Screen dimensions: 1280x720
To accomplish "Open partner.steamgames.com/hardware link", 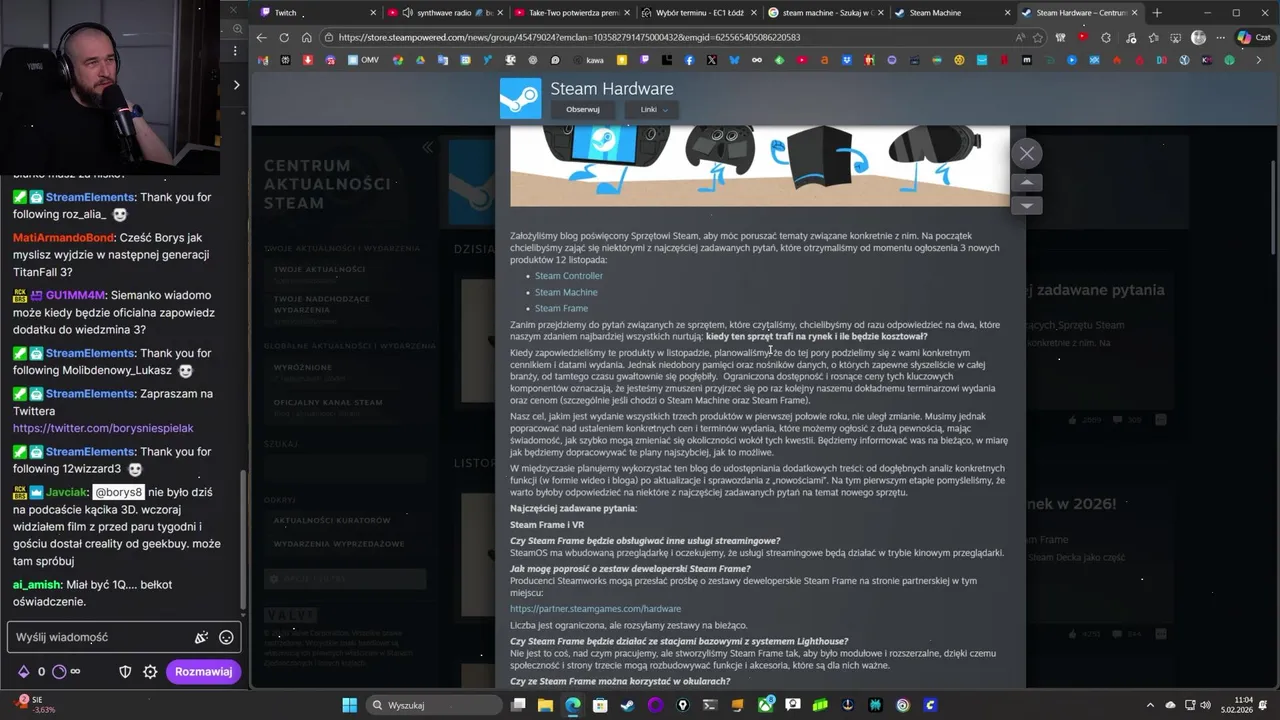I will pos(595,608).
